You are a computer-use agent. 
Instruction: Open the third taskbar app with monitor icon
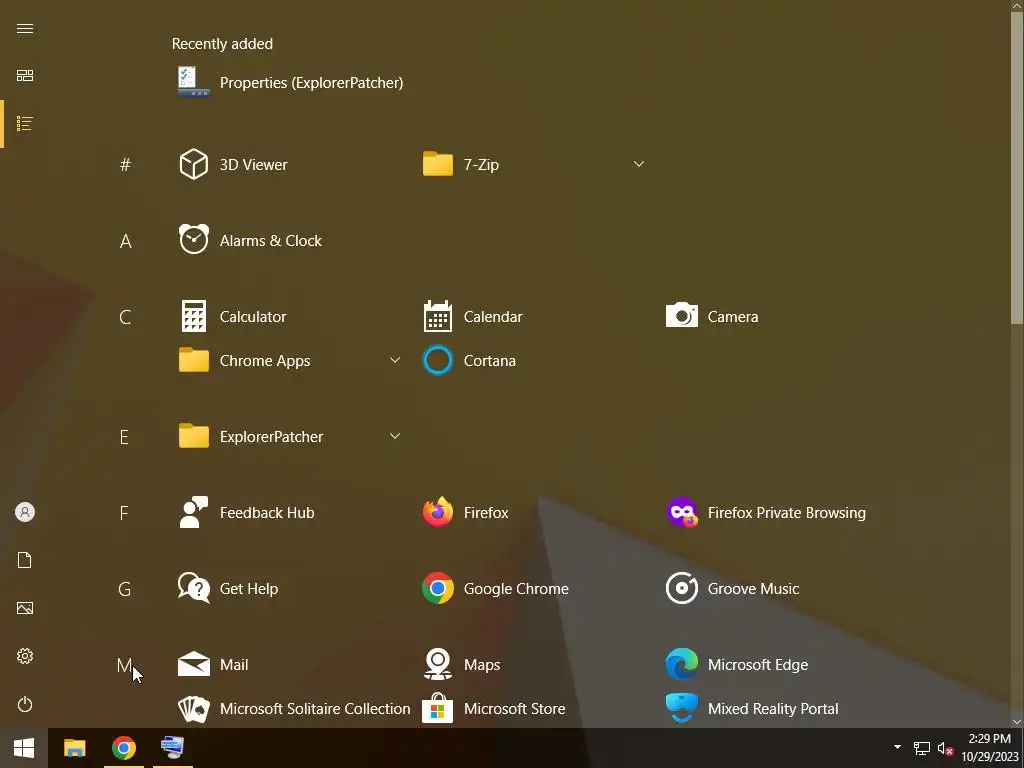coord(172,748)
